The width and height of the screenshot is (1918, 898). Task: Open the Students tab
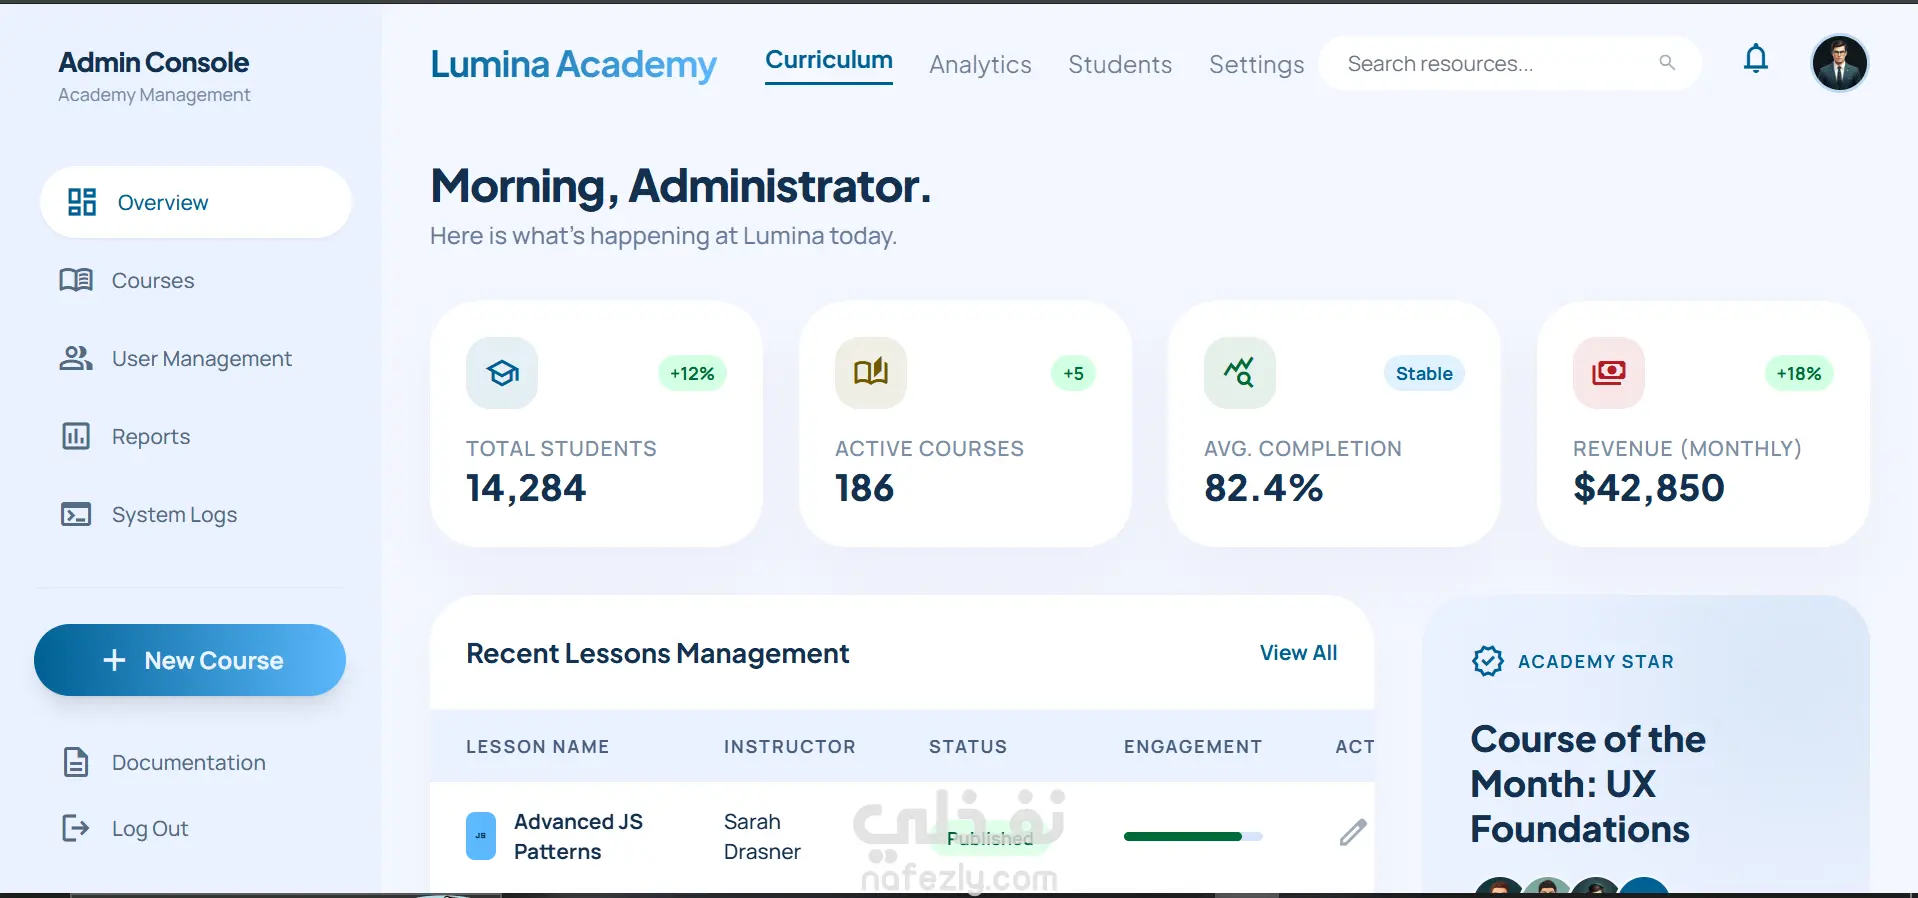pos(1119,65)
